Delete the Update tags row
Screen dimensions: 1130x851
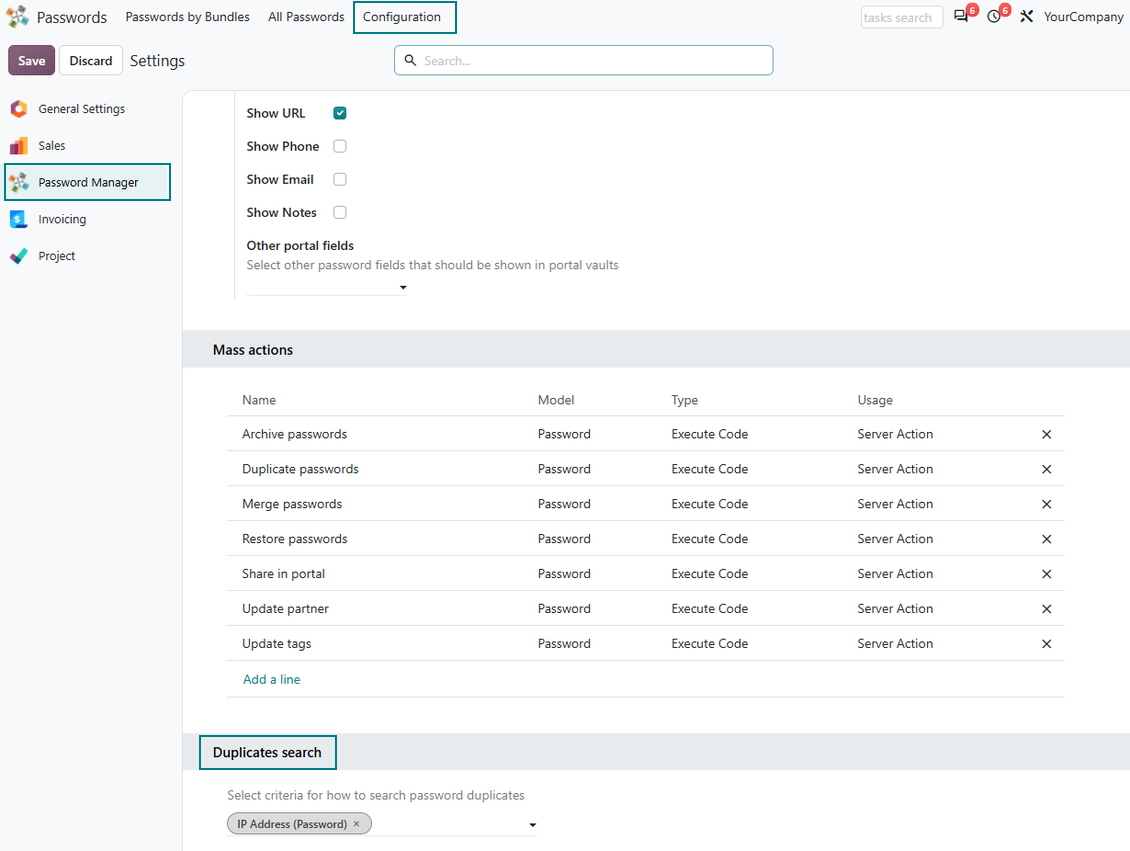1046,644
